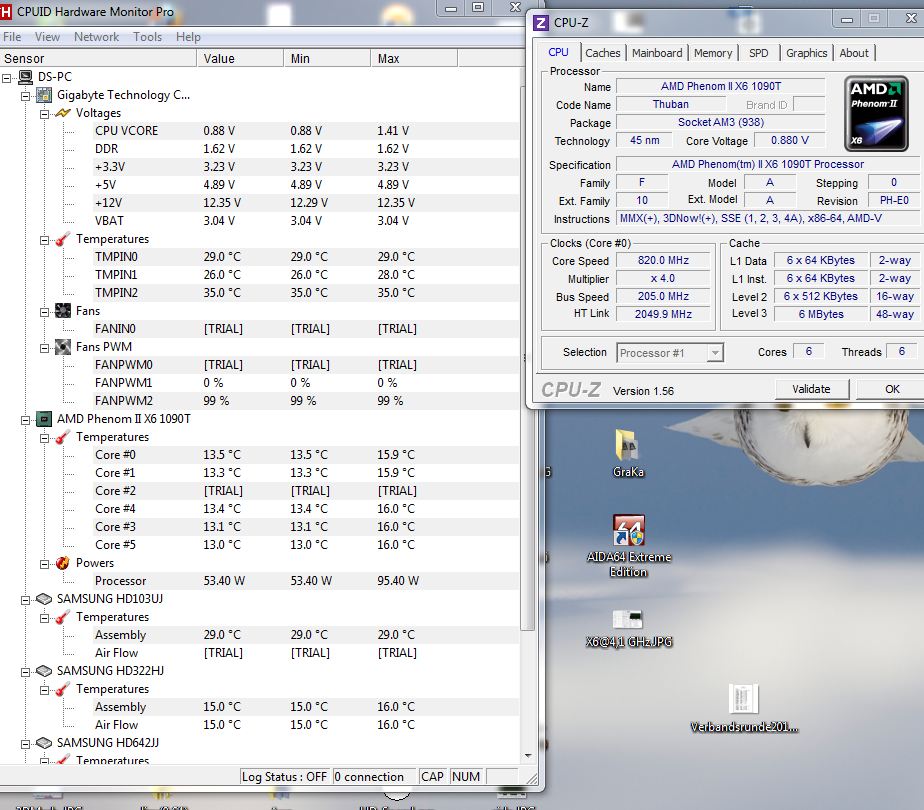This screenshot has height=810, width=924.
Task: Collapse the Fans PWM tree node
Action: tap(44, 348)
